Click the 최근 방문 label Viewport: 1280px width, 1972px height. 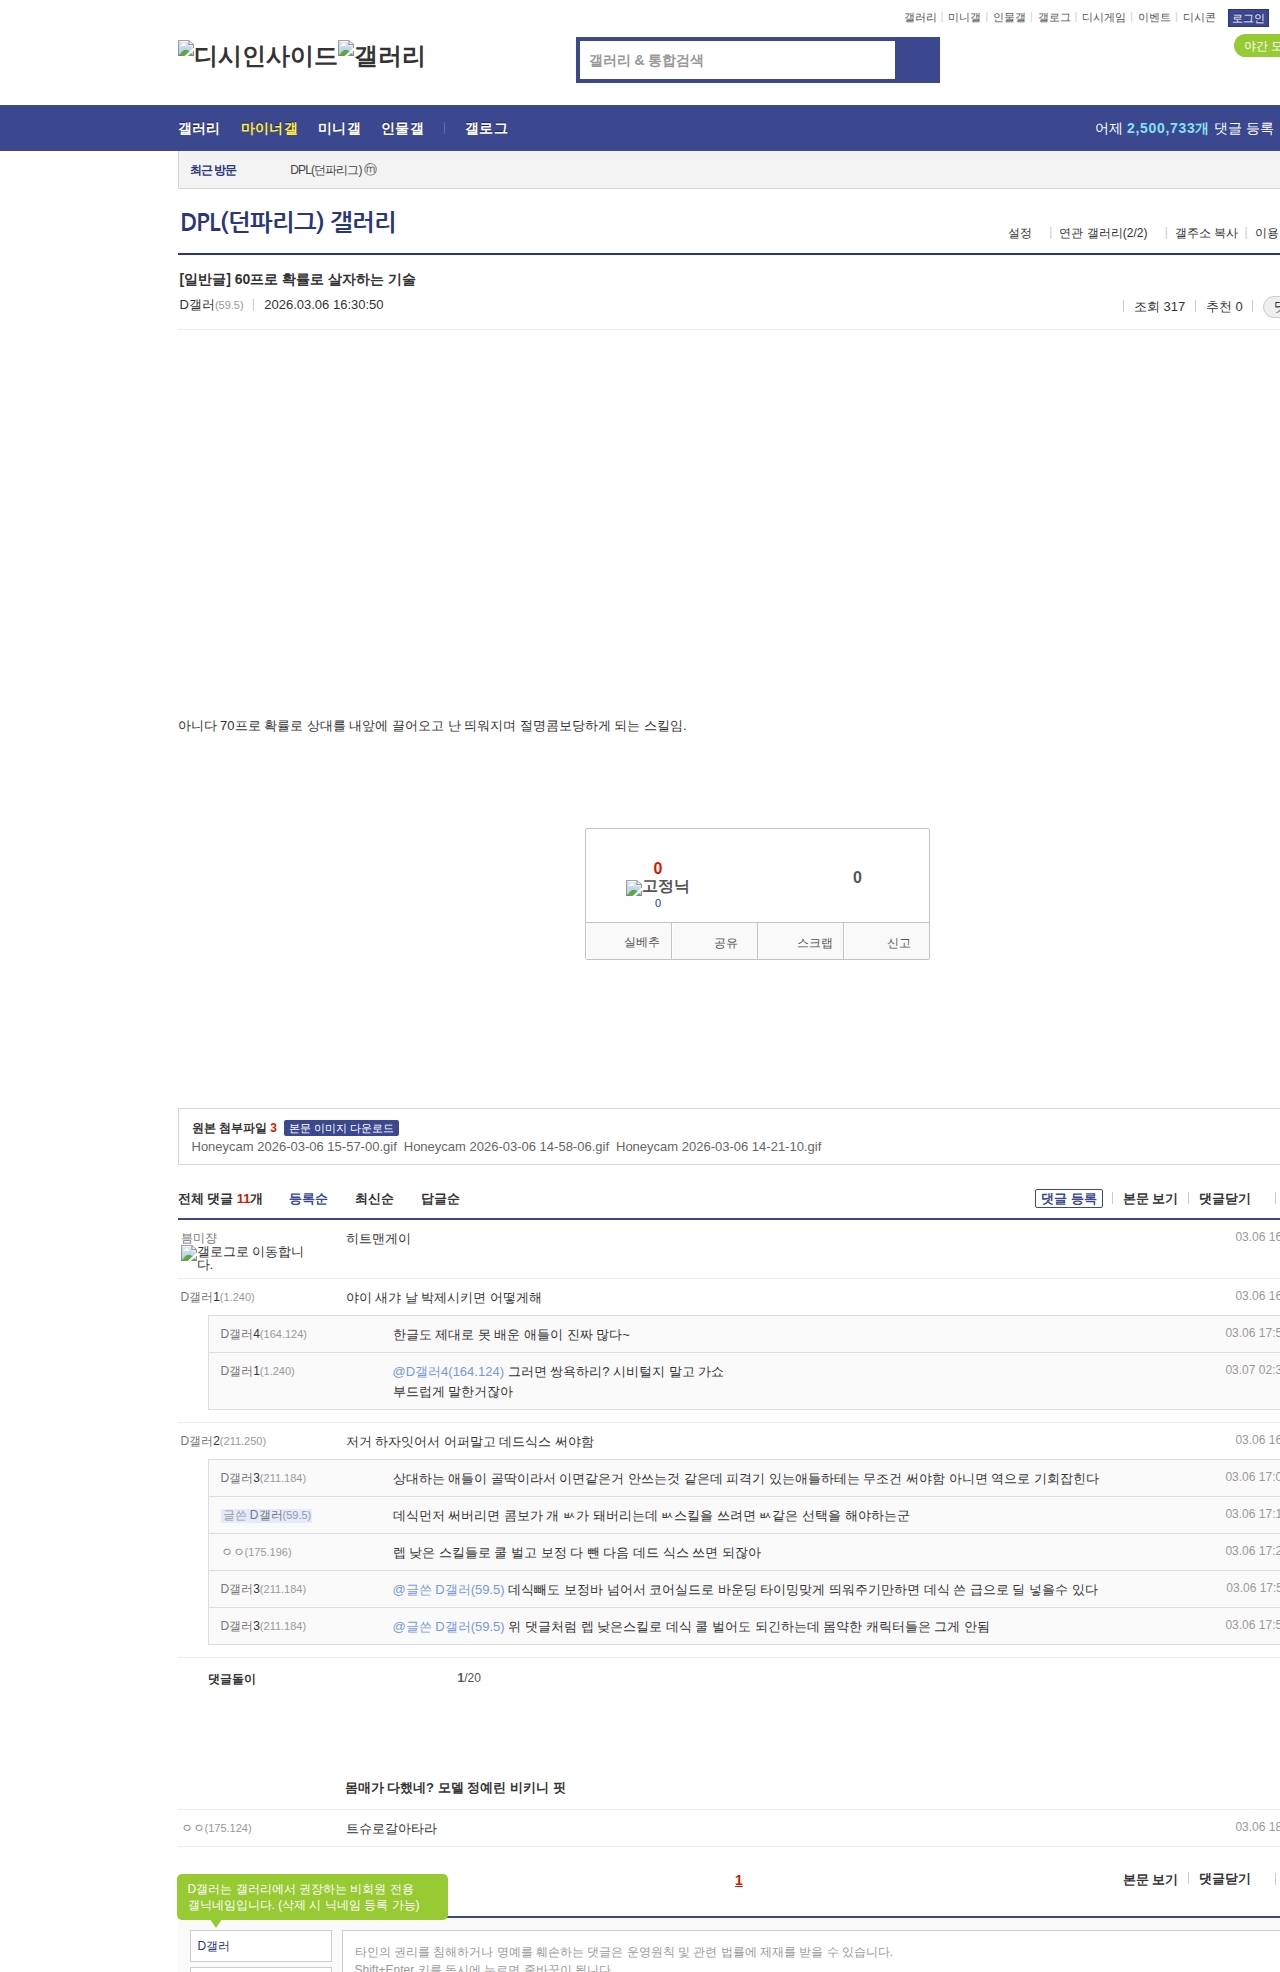point(213,171)
